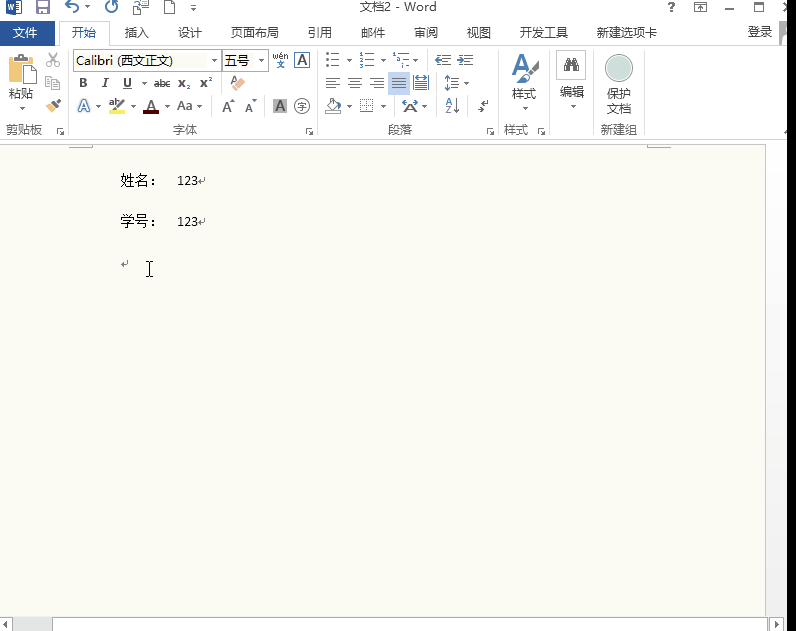Open the 五号 font size dropdown
The image size is (796, 631).
pyautogui.click(x=262, y=61)
